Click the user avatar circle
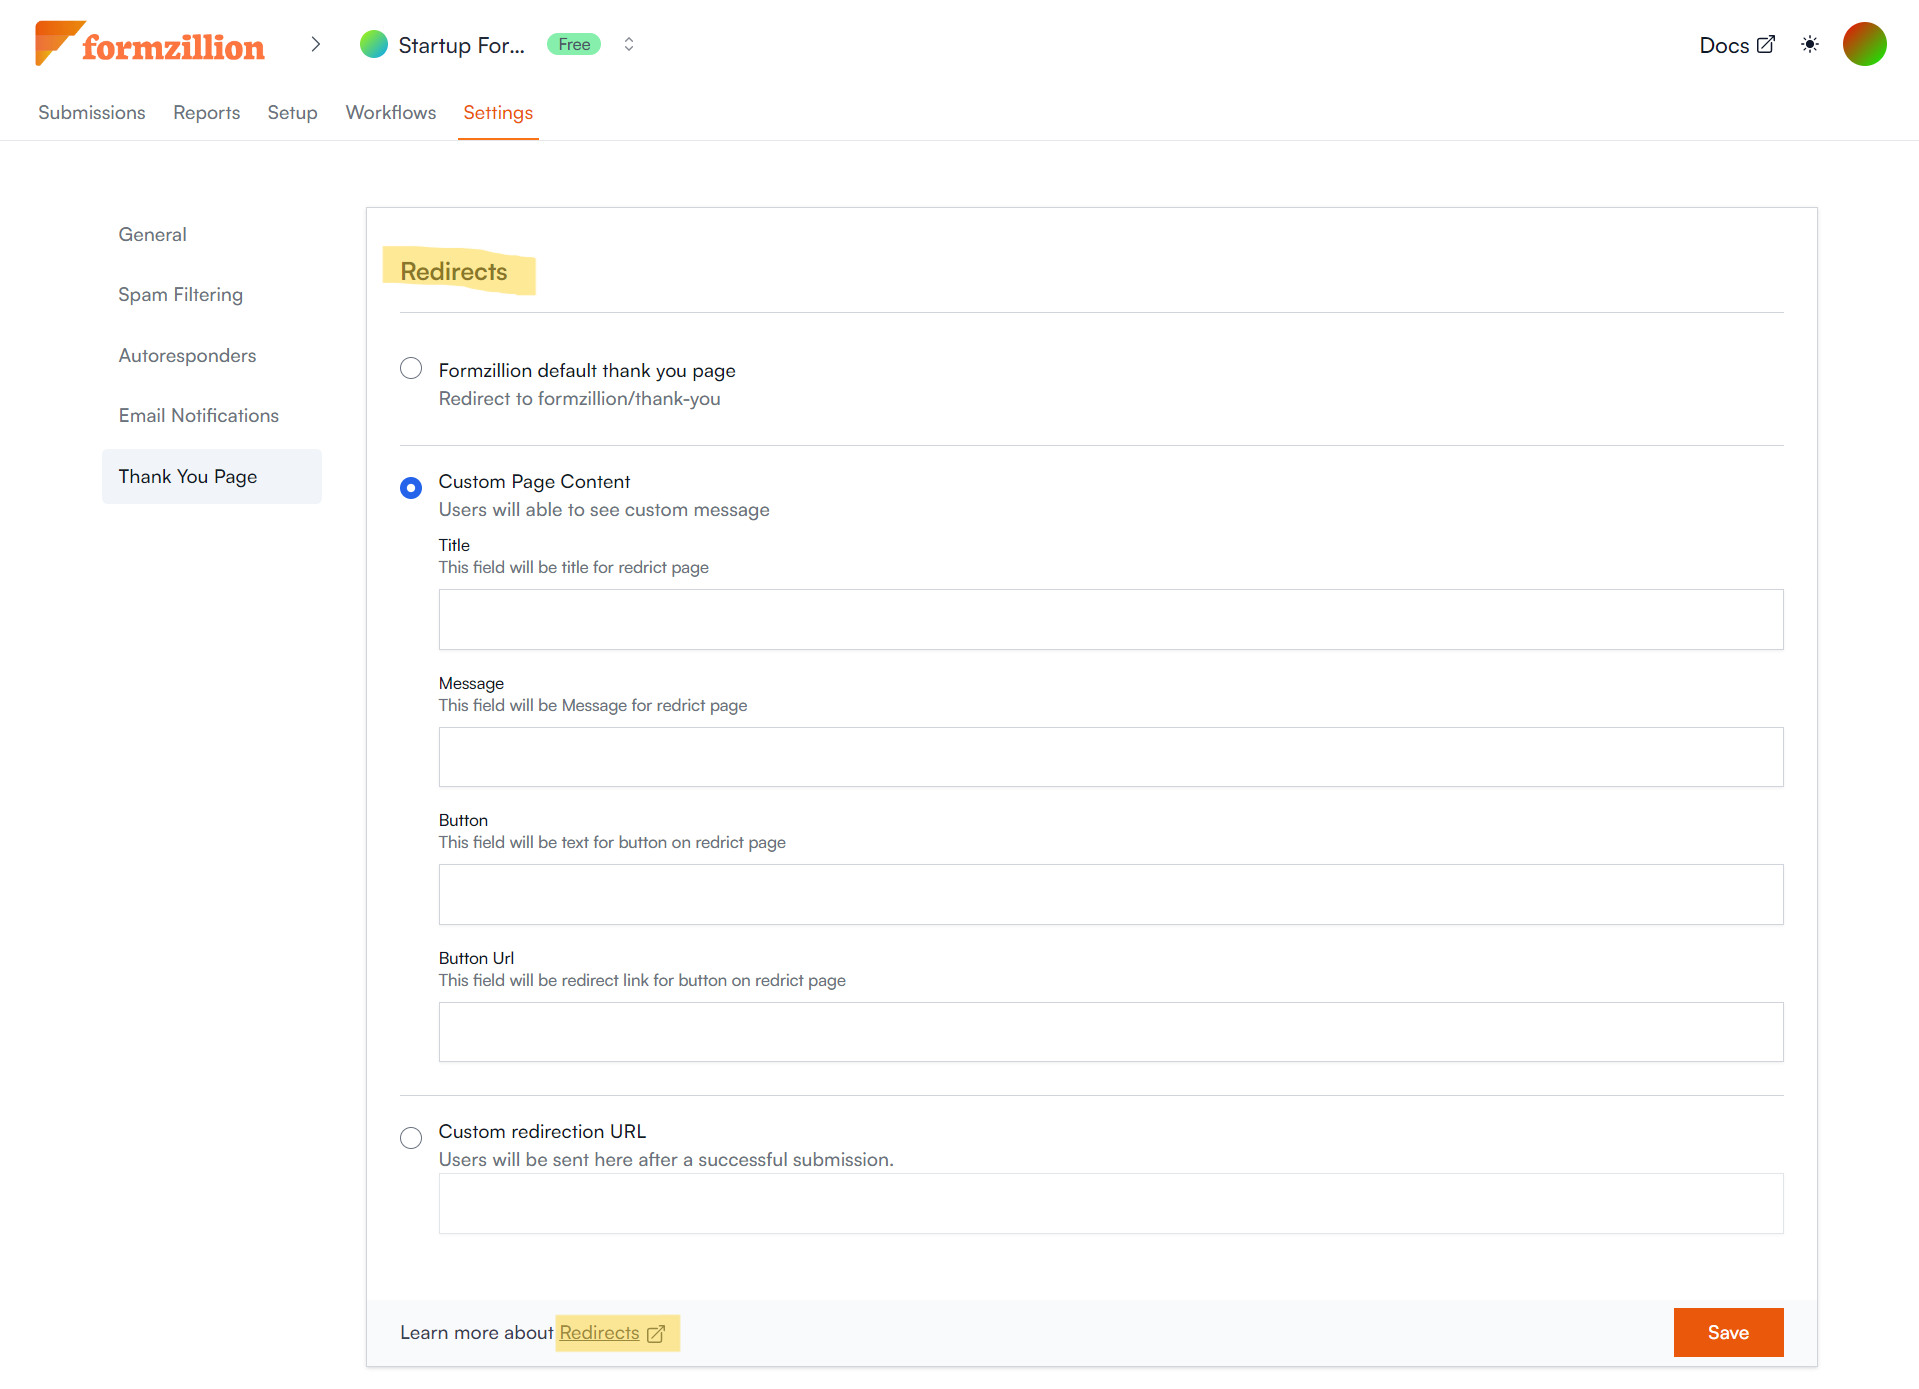The image size is (1919, 1389). pos(1864,44)
